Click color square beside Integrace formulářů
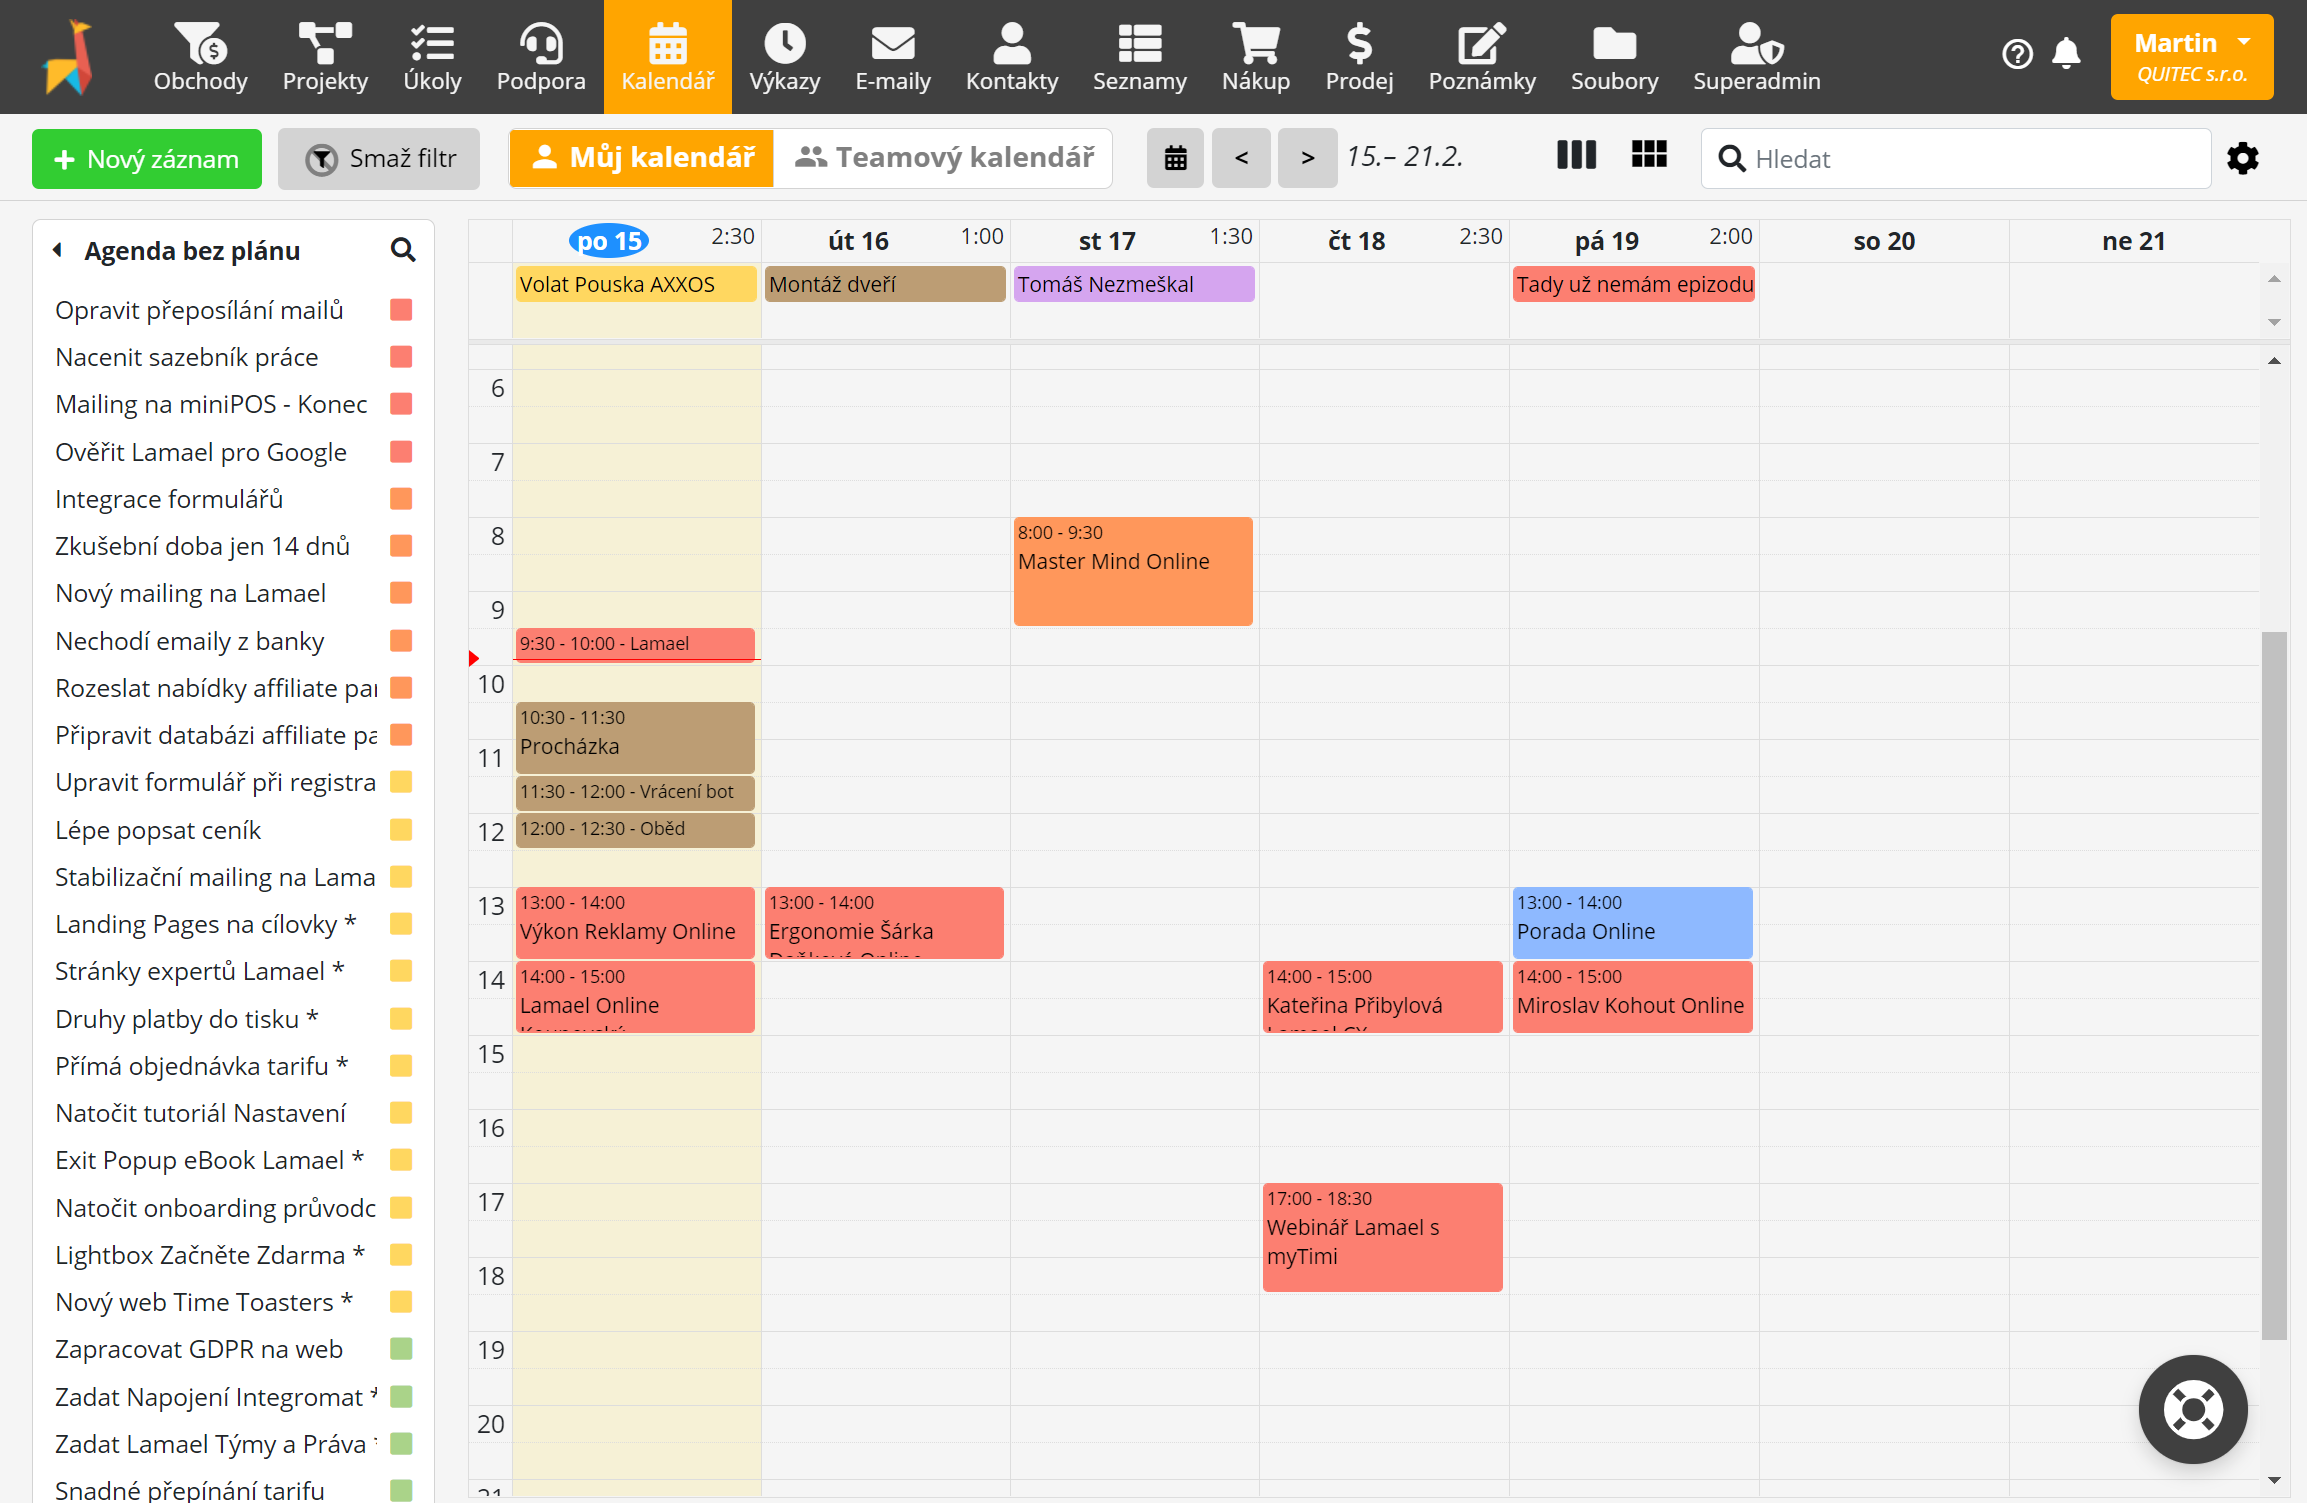2307x1503 pixels. [401, 499]
